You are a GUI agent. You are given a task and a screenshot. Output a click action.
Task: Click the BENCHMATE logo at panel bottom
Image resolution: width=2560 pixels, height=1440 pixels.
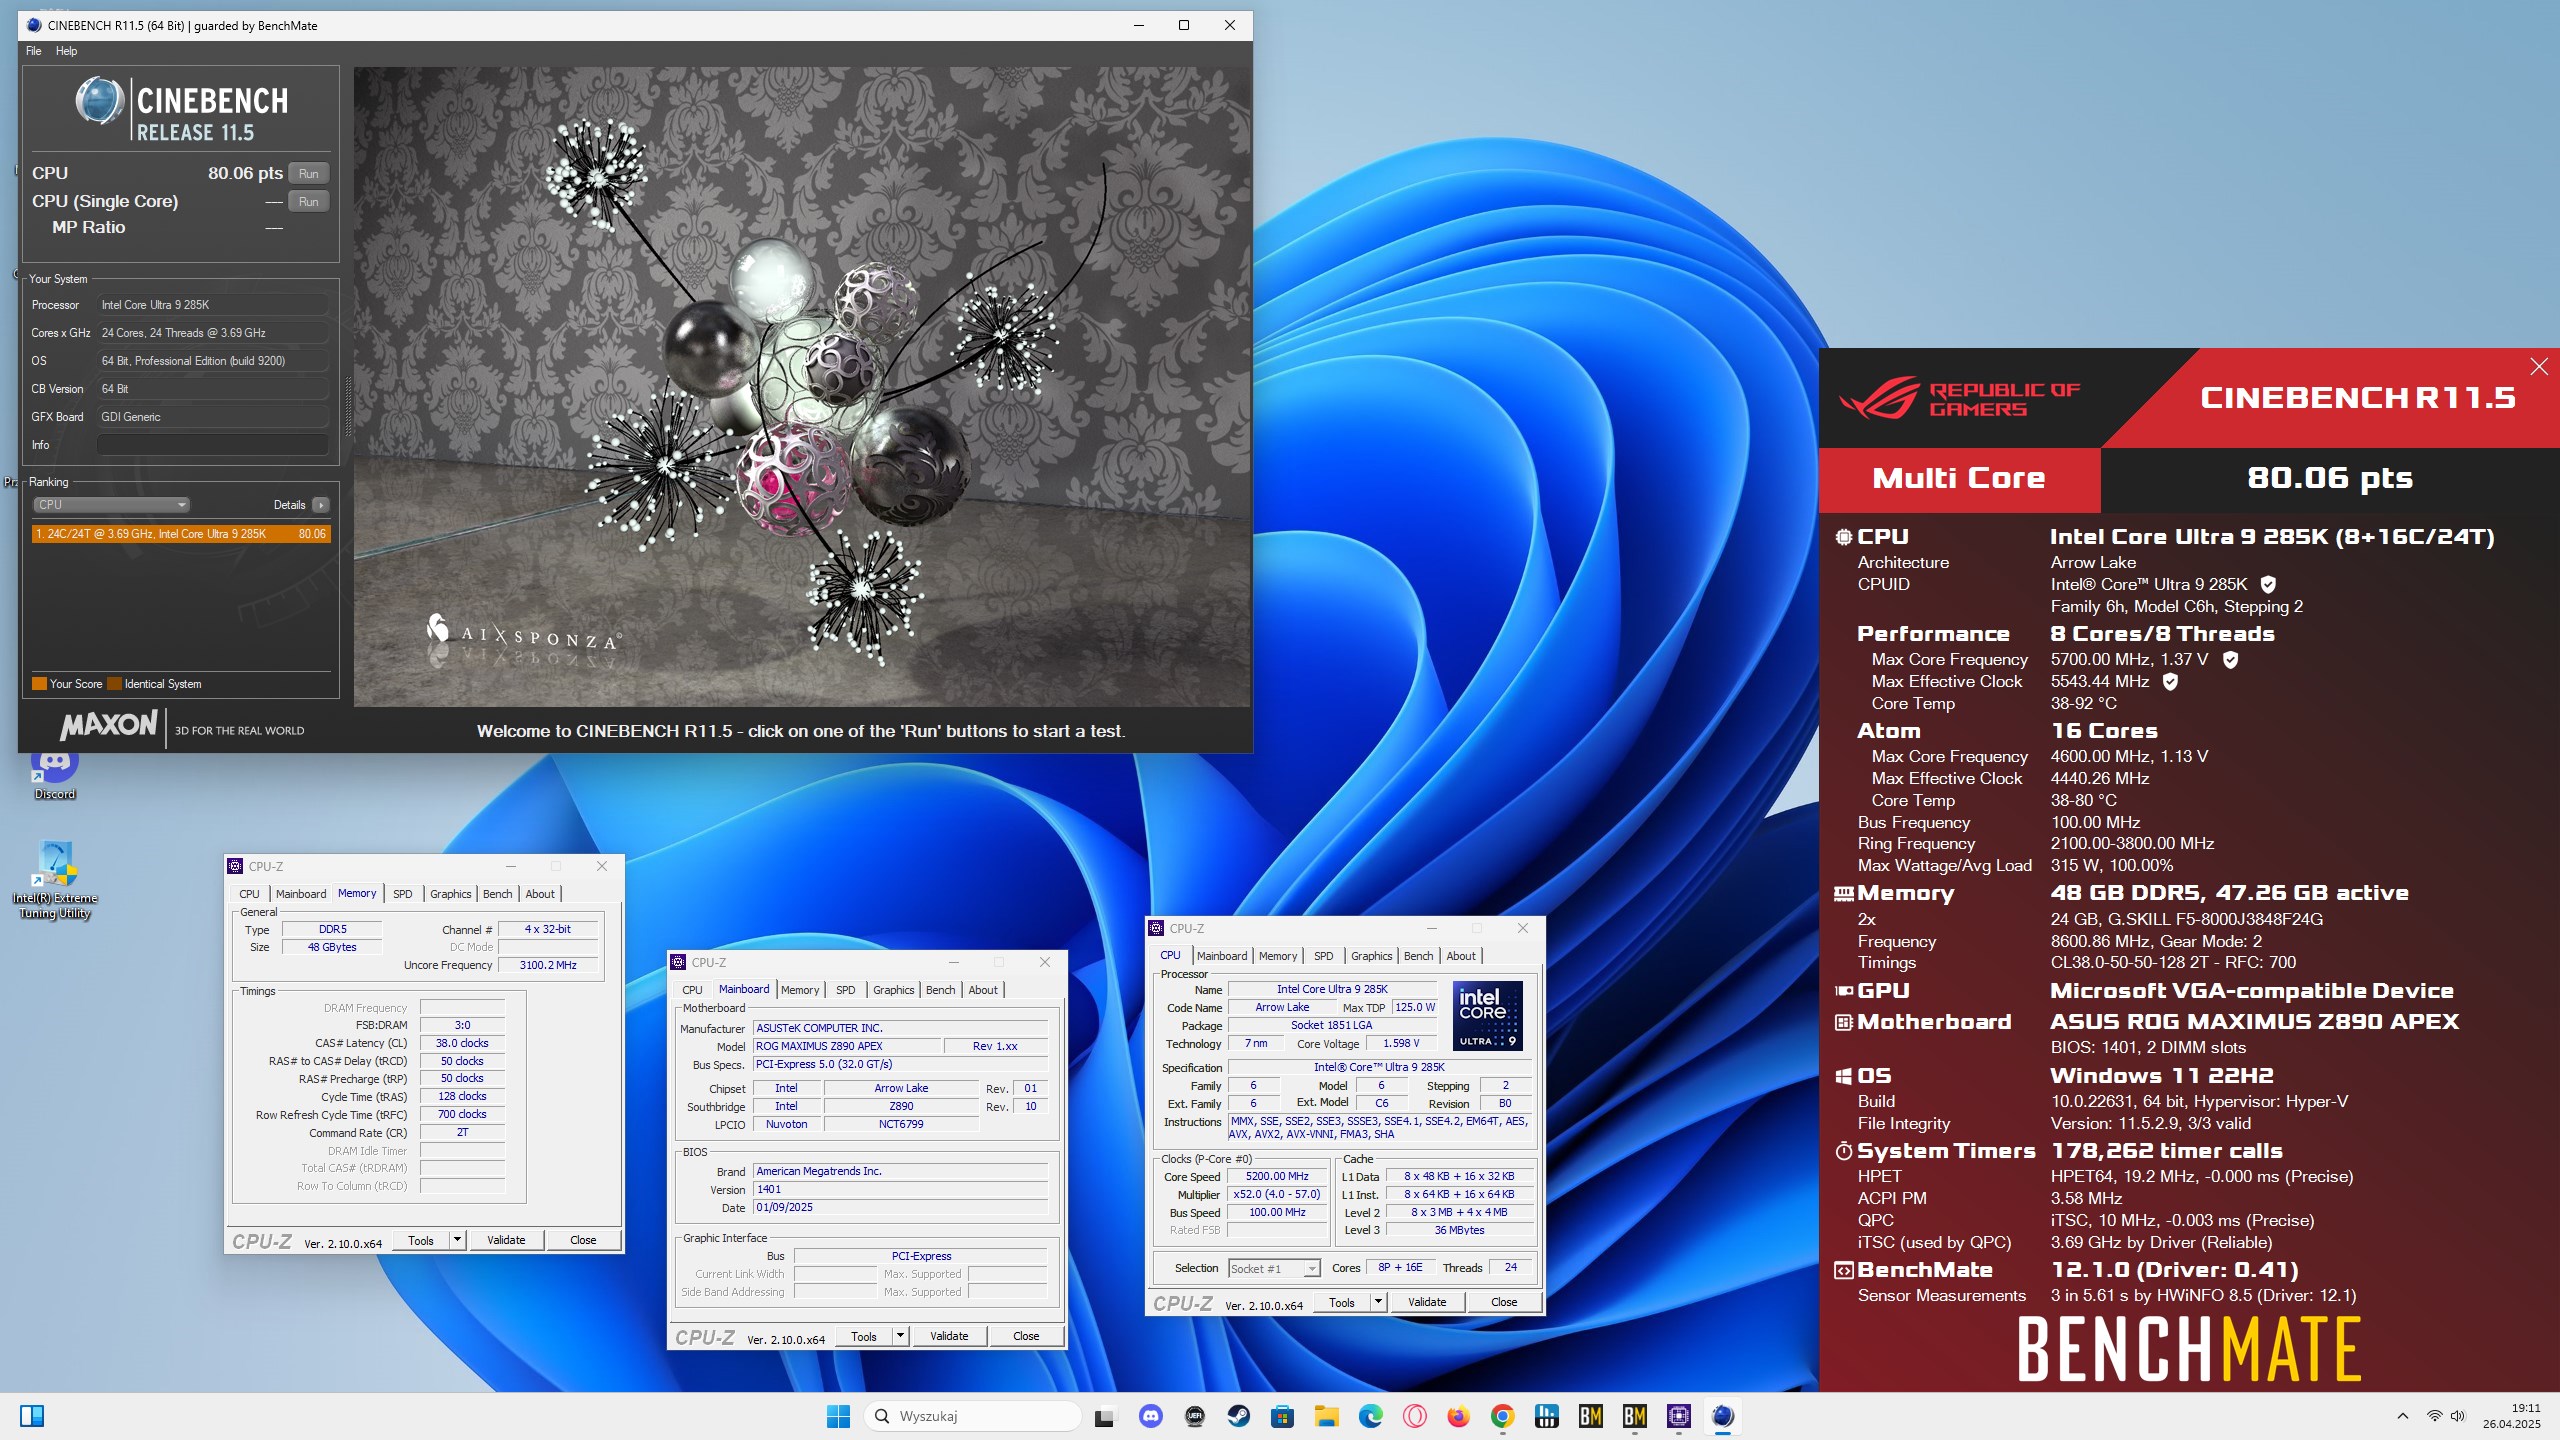[2189, 1349]
